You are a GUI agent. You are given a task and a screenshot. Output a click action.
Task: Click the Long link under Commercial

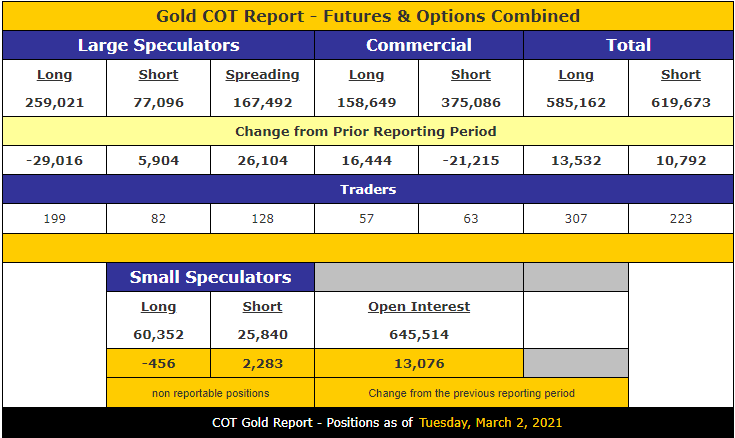(x=366, y=75)
